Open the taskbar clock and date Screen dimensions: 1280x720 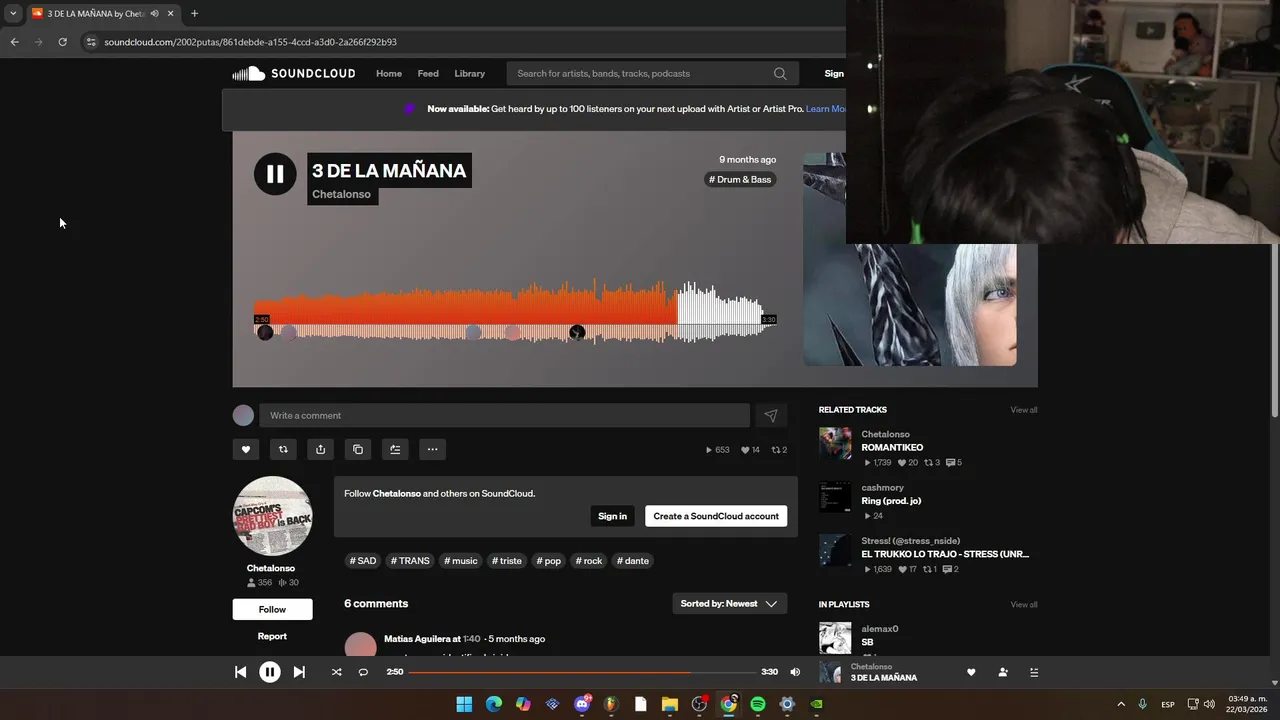1247,704
